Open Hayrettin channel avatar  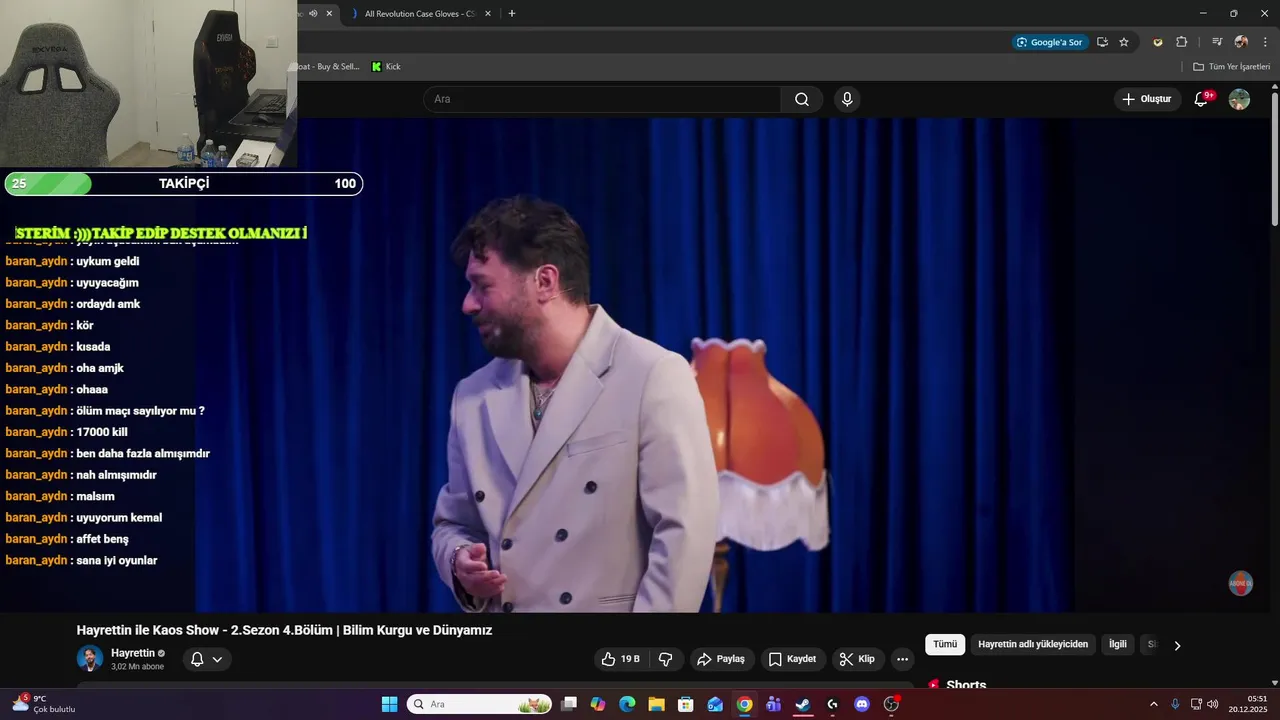[90, 658]
